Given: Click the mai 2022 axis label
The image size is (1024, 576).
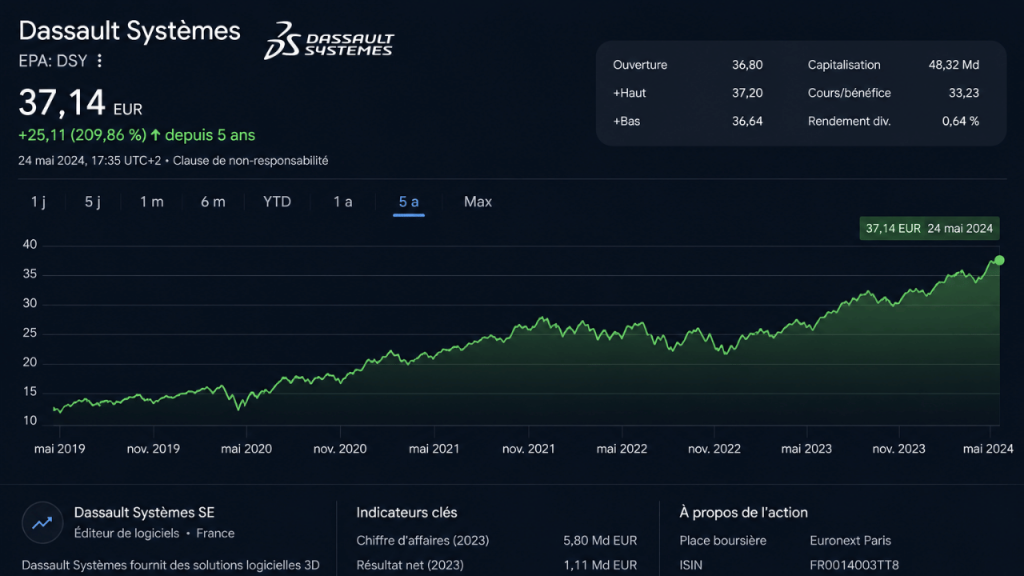Looking at the screenshot, I should (622, 449).
